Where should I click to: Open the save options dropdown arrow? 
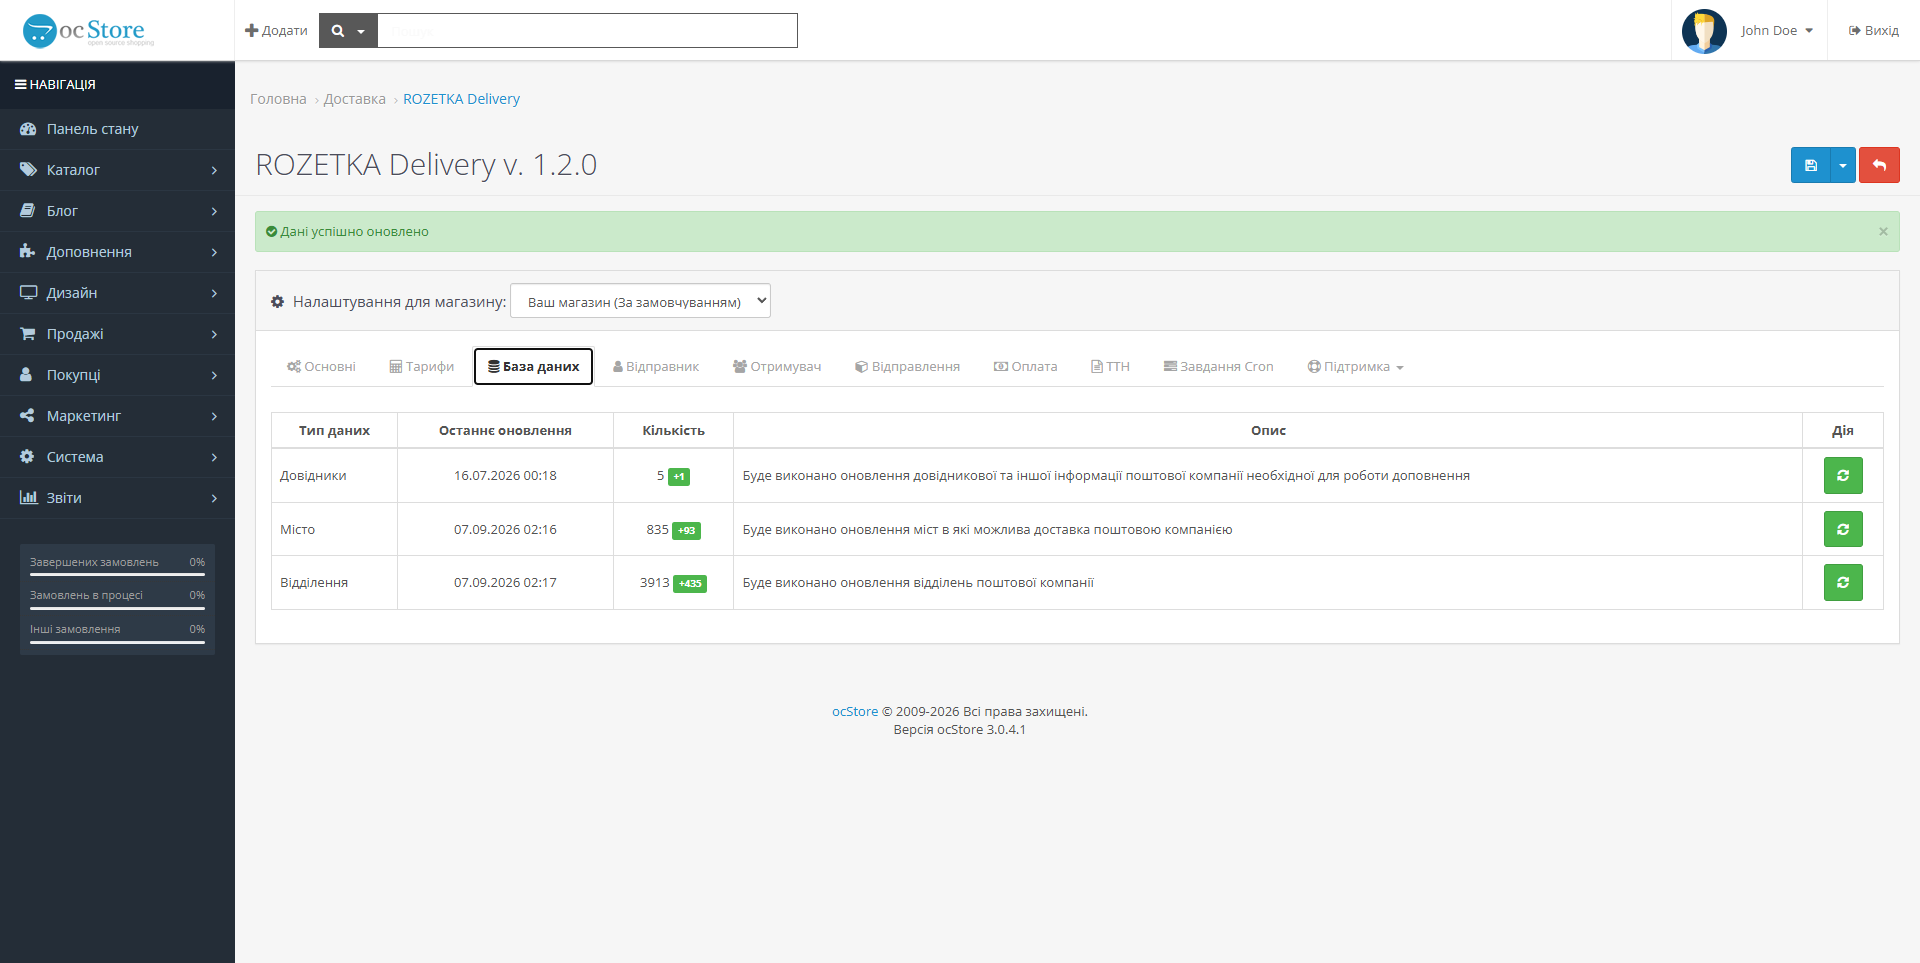pos(1842,165)
